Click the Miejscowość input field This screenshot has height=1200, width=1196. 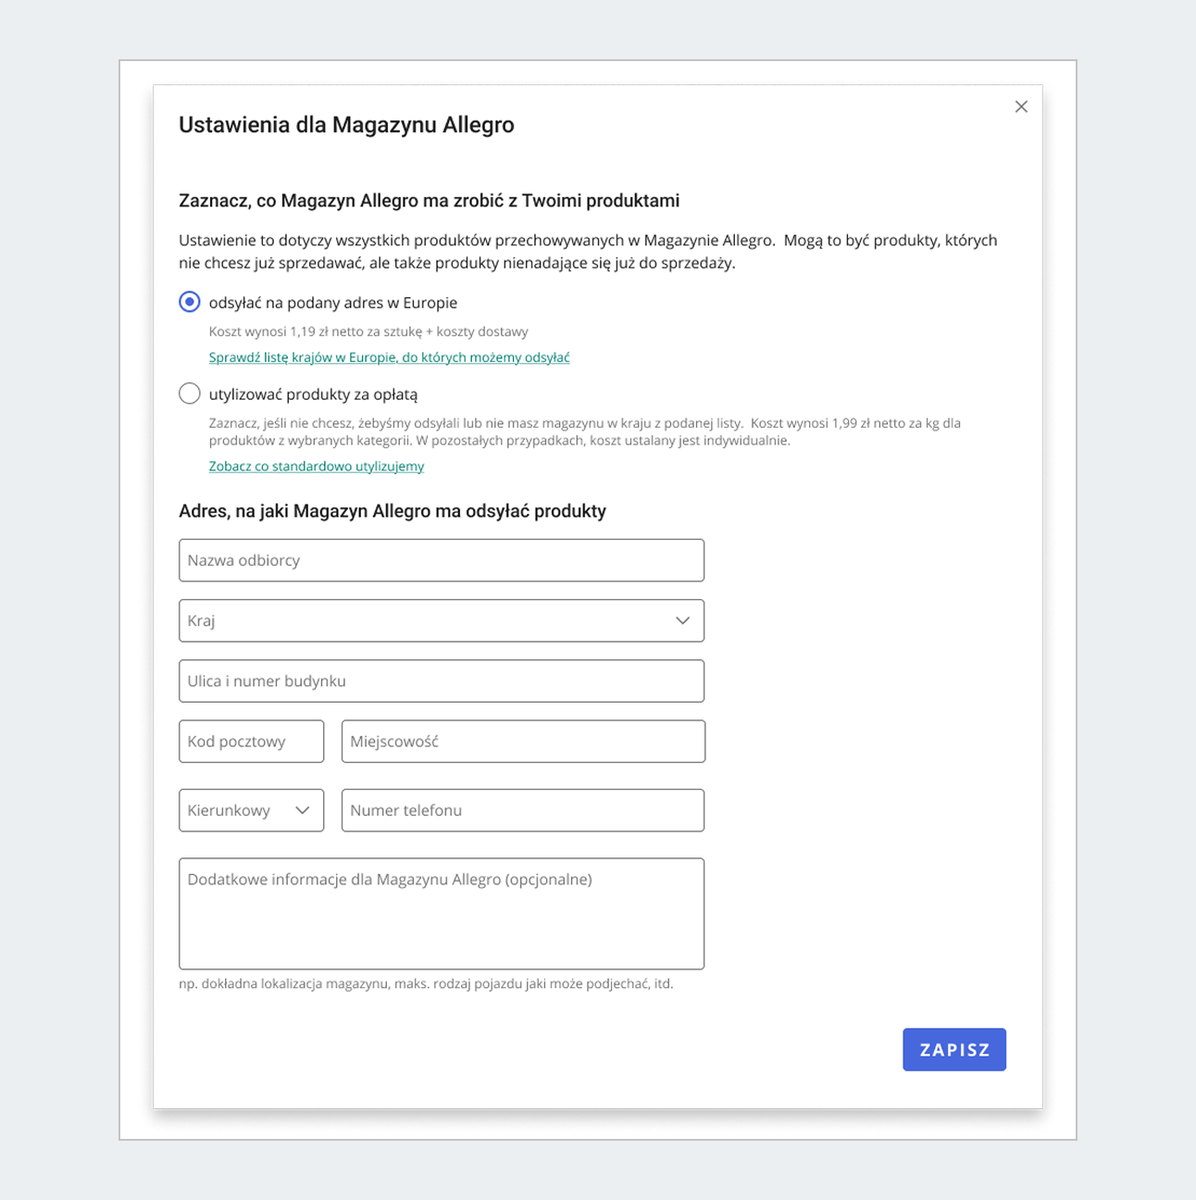[x=523, y=742]
